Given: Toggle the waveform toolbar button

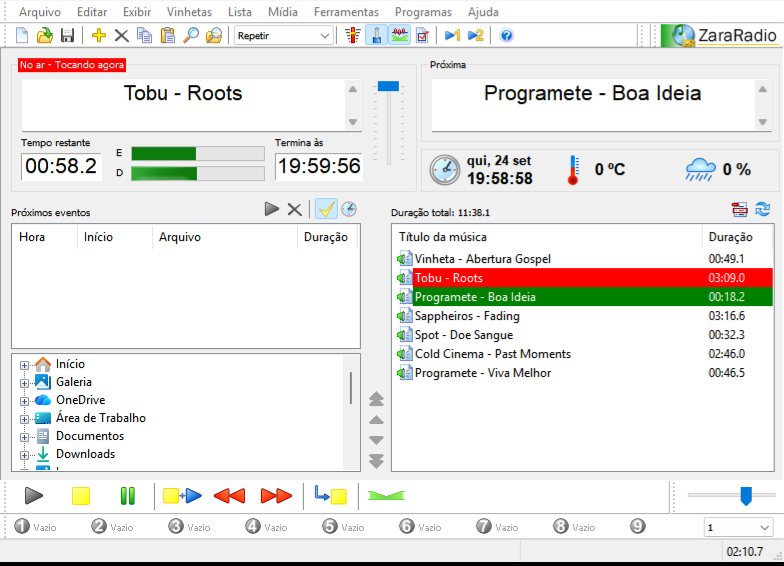Looking at the screenshot, I should click(399, 36).
